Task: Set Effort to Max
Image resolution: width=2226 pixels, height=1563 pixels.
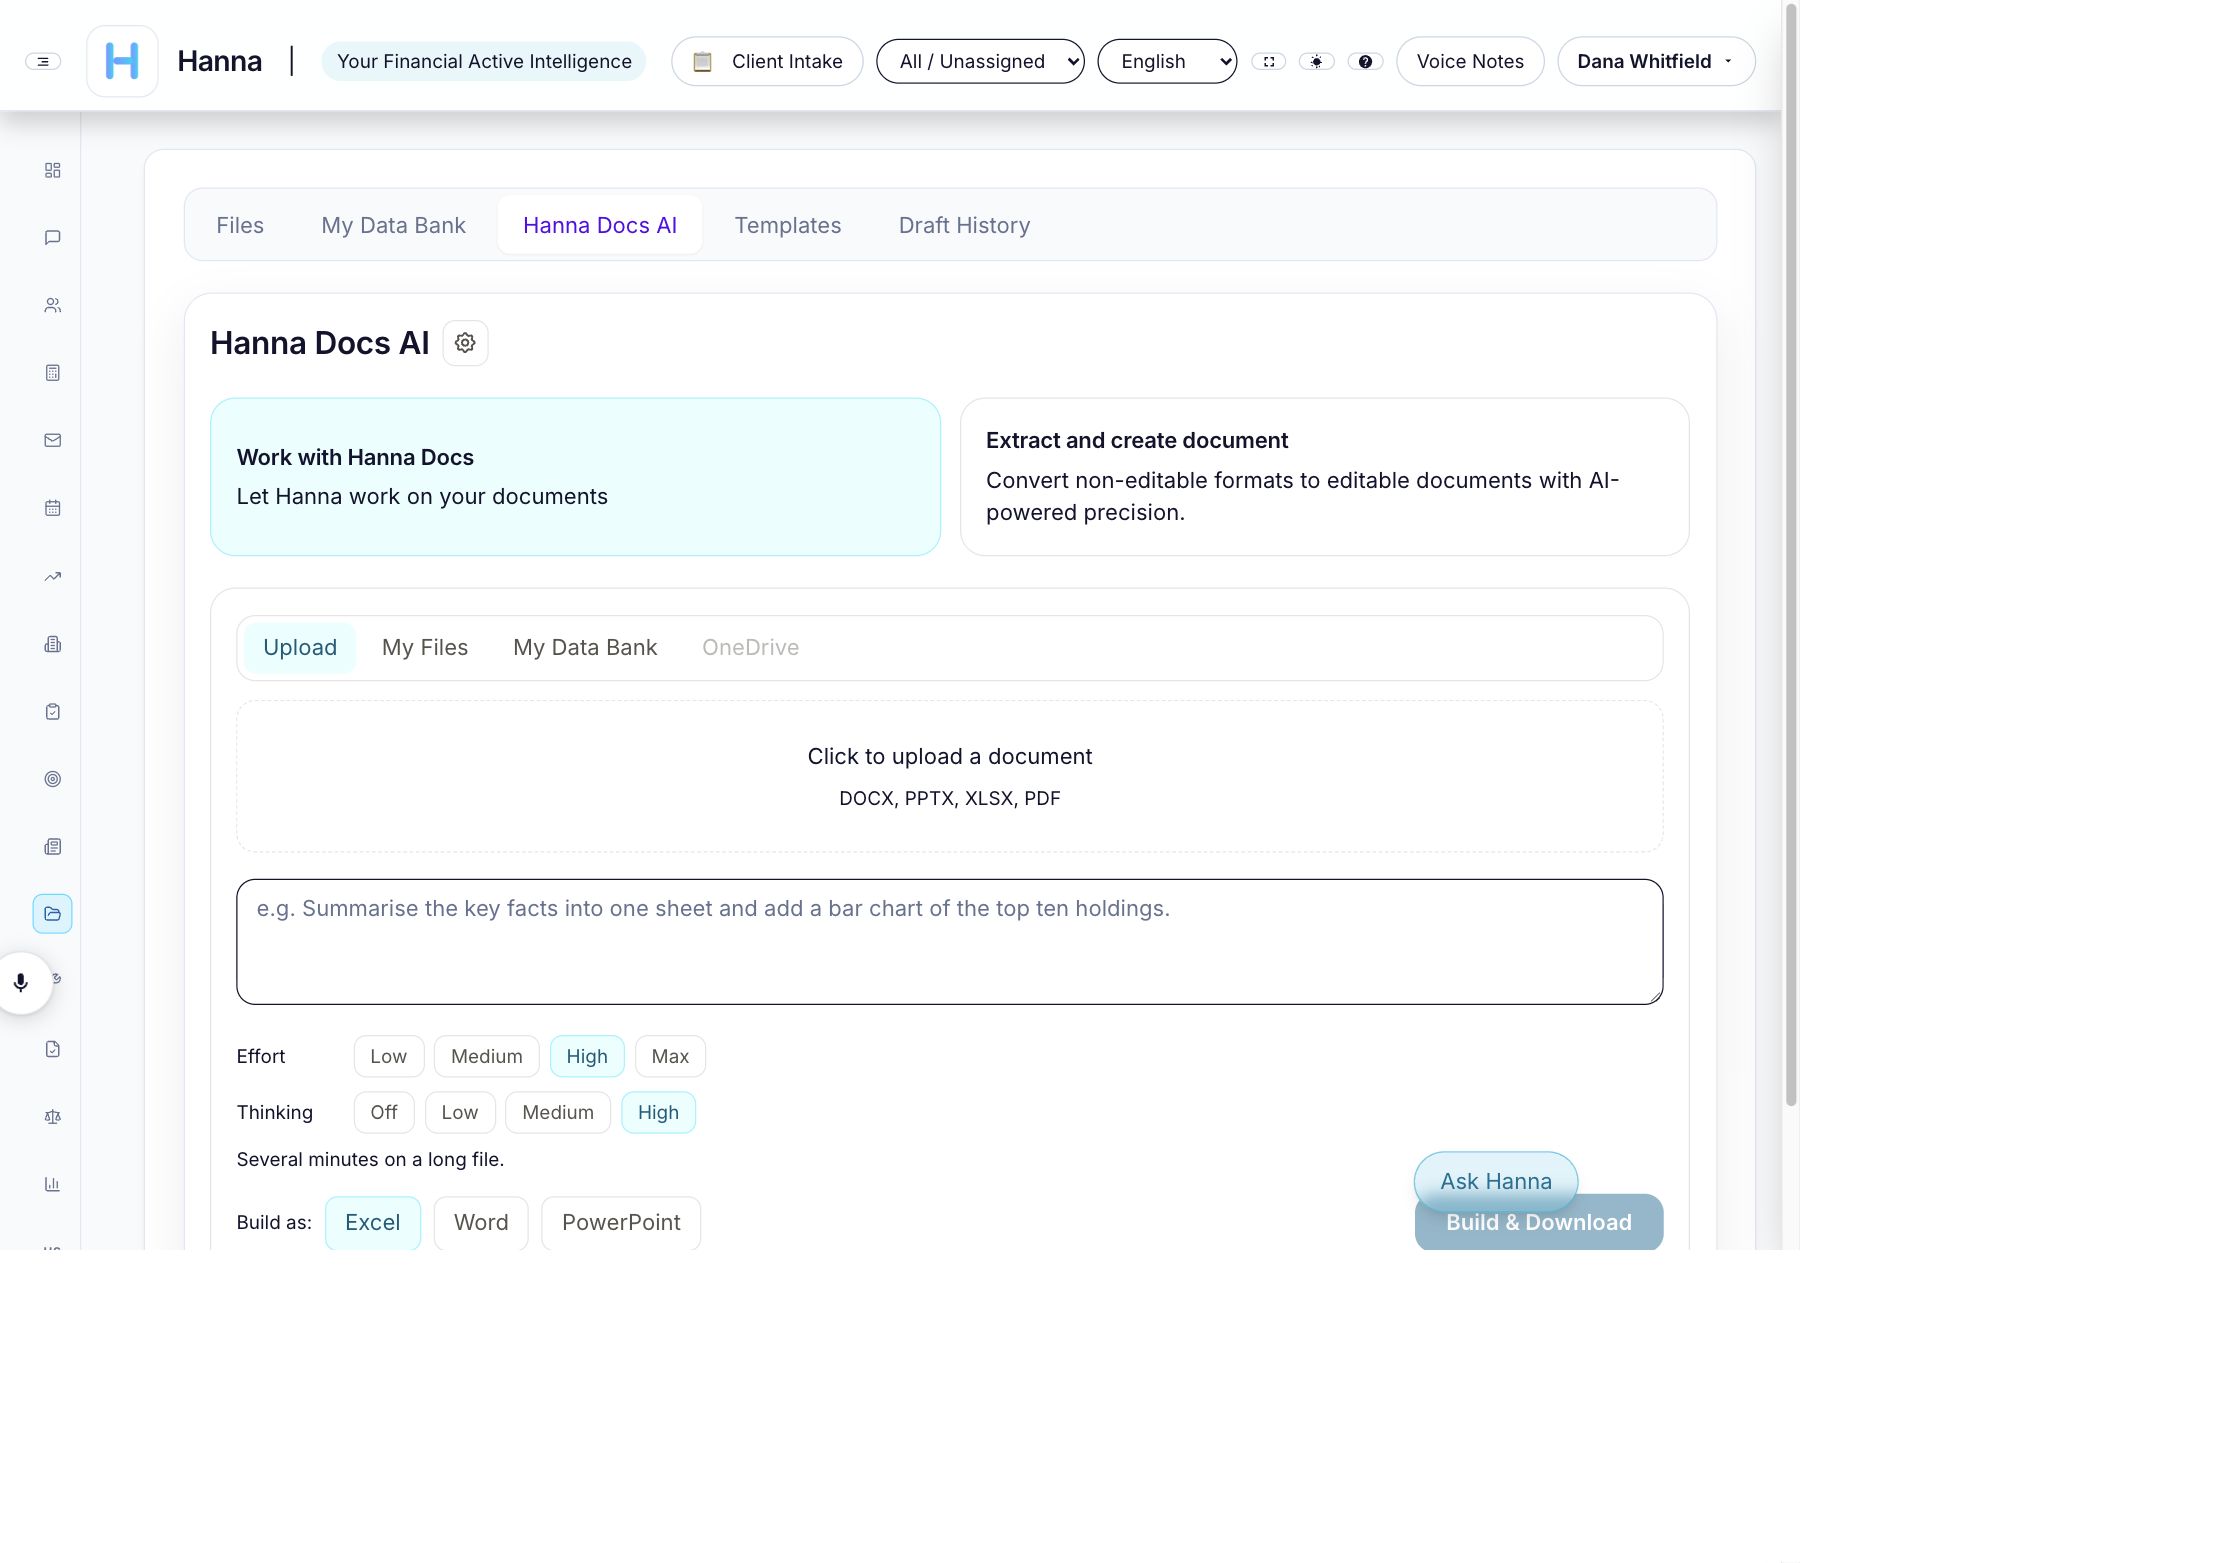Action: pyautogui.click(x=670, y=1056)
